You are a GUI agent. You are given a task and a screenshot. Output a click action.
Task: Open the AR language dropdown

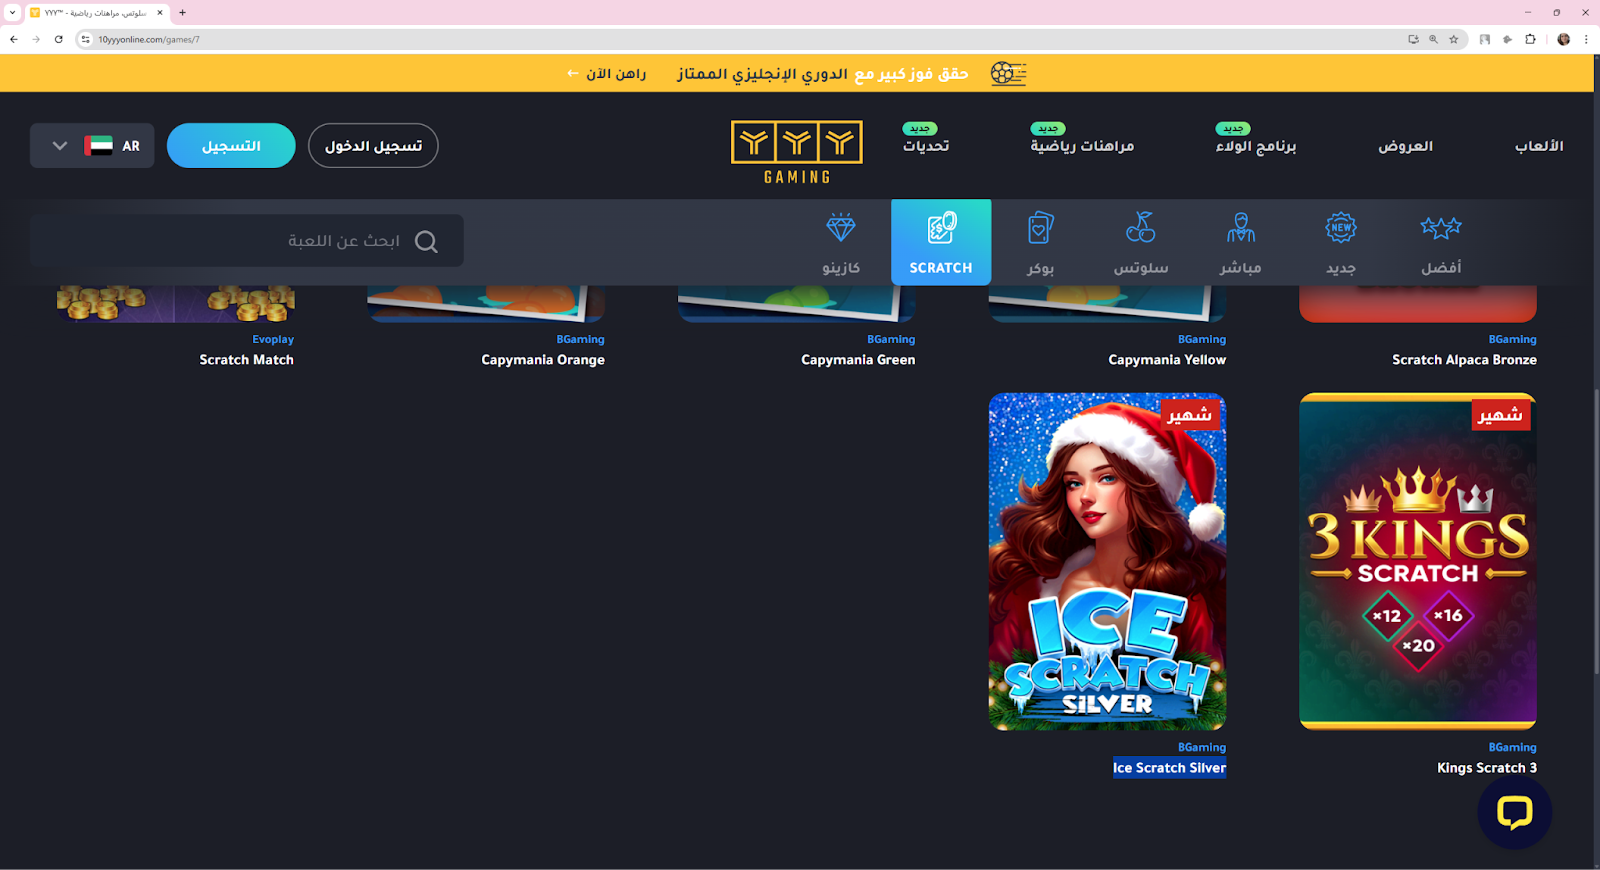(x=92, y=145)
